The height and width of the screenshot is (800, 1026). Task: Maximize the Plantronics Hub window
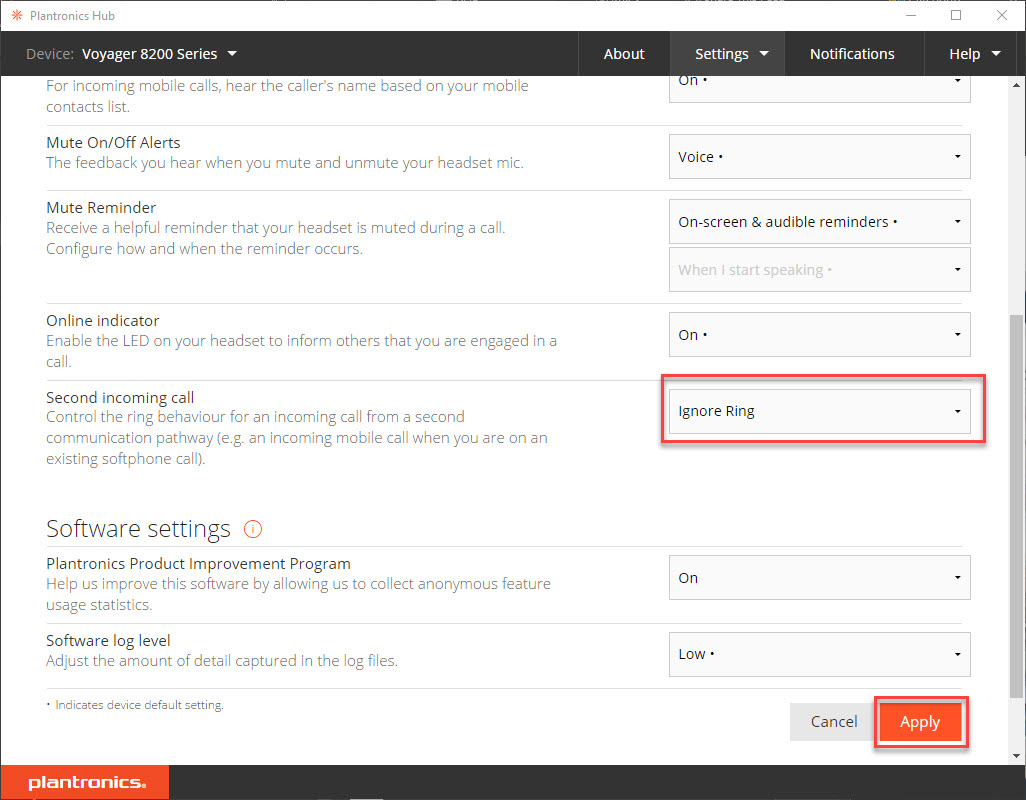point(956,16)
